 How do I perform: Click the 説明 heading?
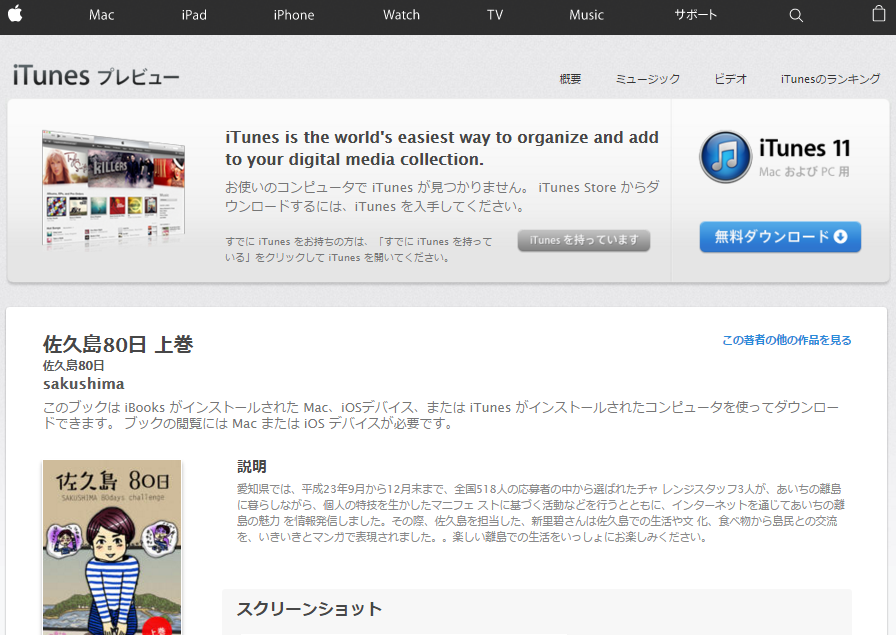(252, 466)
